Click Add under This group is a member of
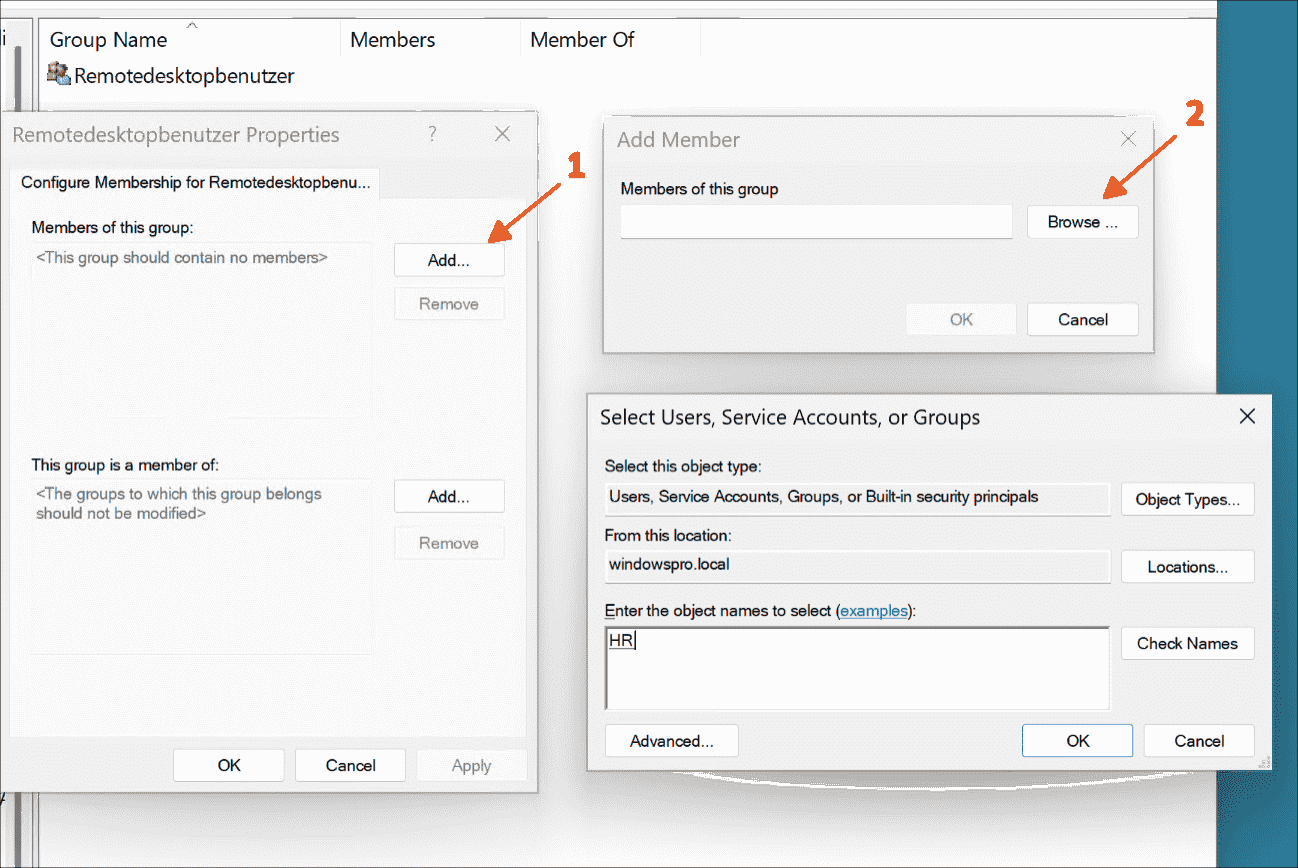Image resolution: width=1298 pixels, height=868 pixels. point(449,497)
